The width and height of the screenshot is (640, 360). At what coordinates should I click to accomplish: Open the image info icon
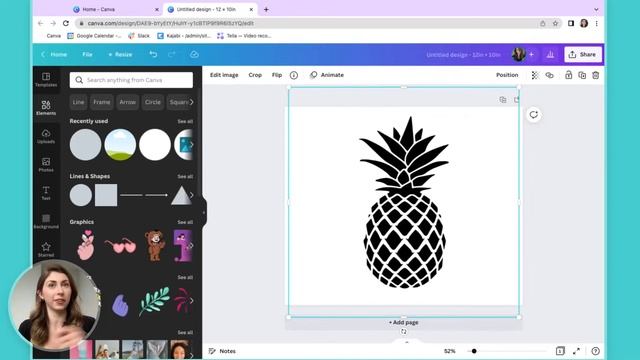294,75
